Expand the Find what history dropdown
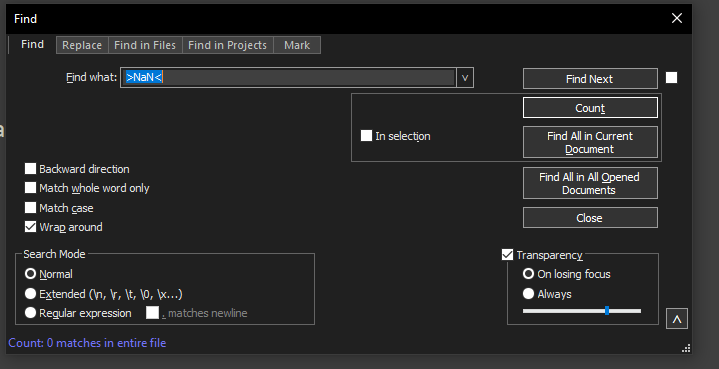Viewport: 719px width, 369px height. [465, 78]
